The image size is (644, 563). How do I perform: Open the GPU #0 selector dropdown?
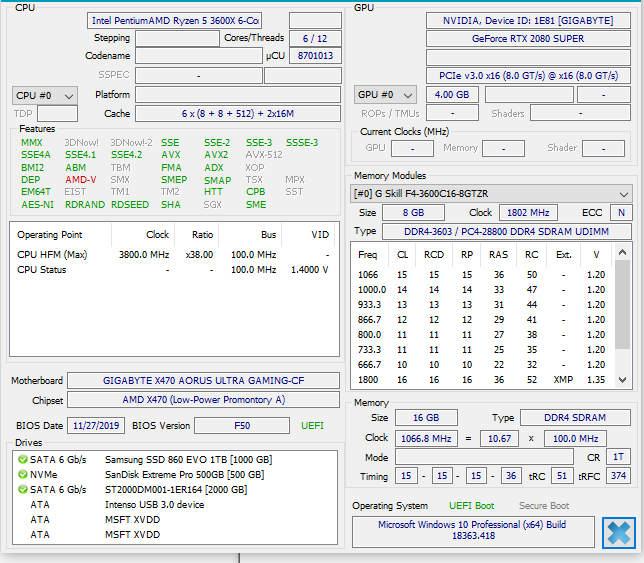(385, 95)
